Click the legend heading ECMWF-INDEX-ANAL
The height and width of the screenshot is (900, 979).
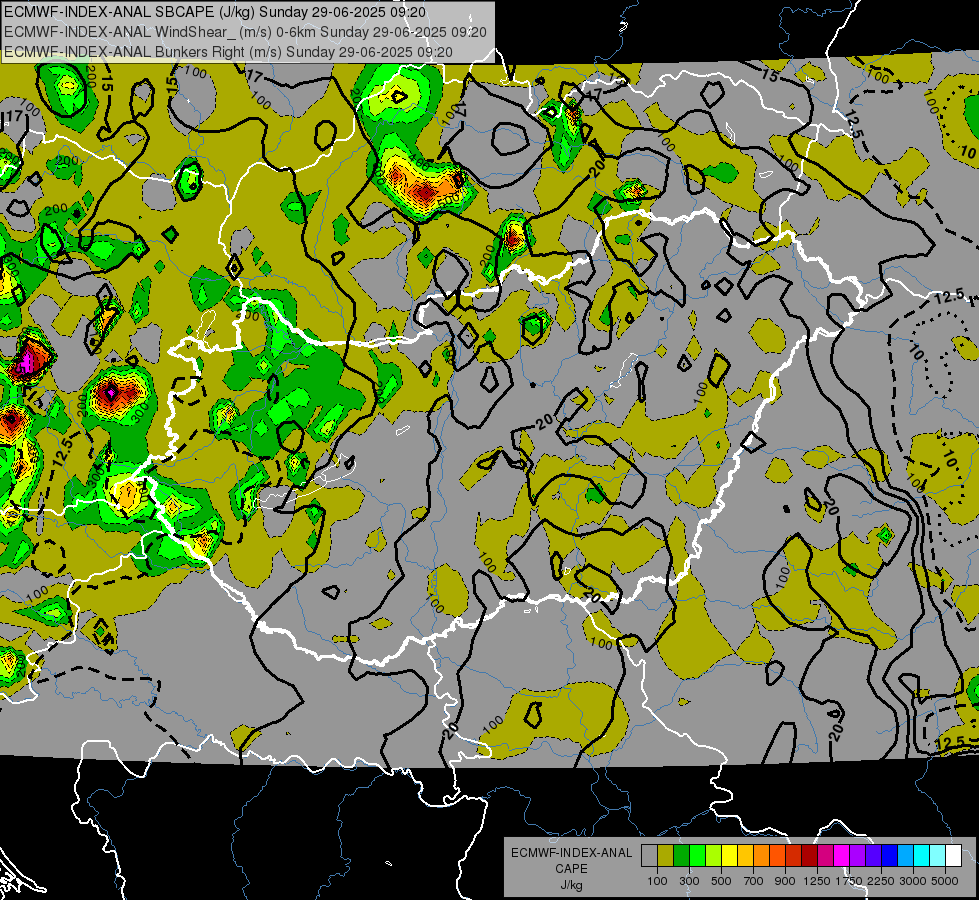571,853
